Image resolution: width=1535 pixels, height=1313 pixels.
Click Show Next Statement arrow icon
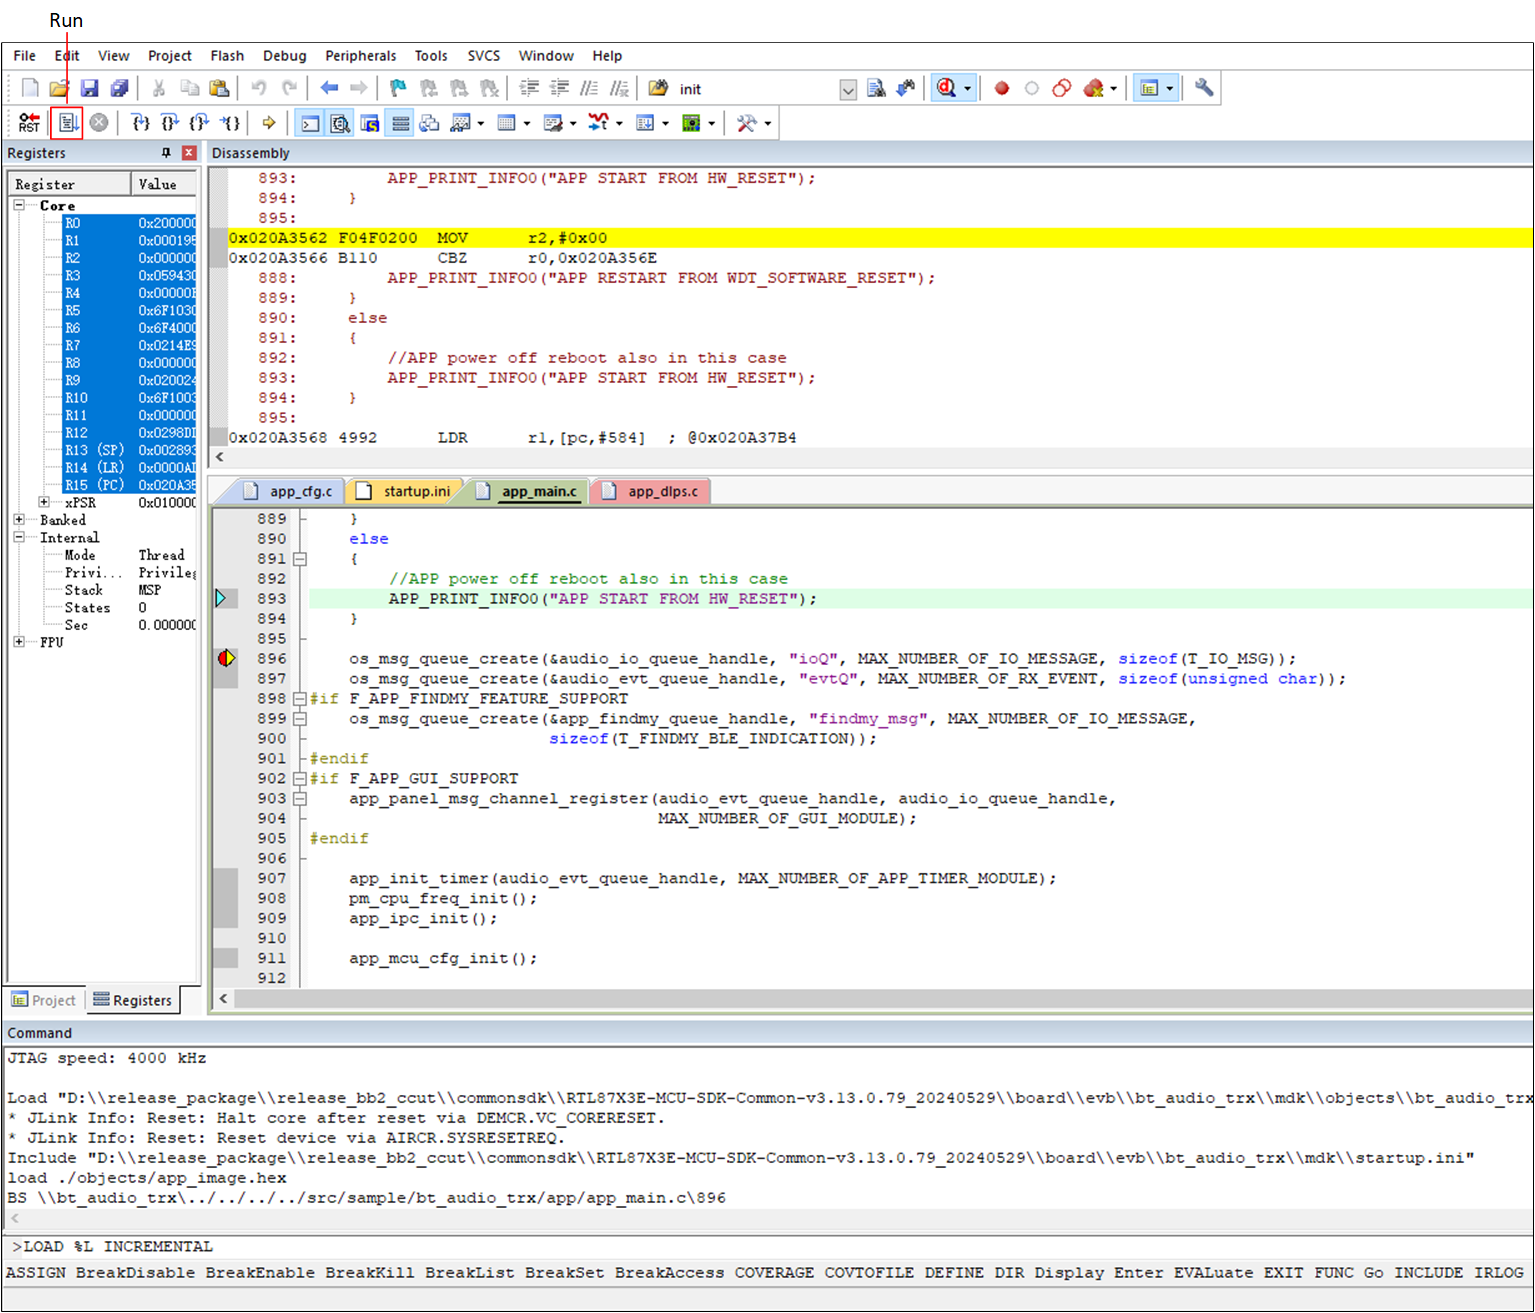pyautogui.click(x=268, y=123)
